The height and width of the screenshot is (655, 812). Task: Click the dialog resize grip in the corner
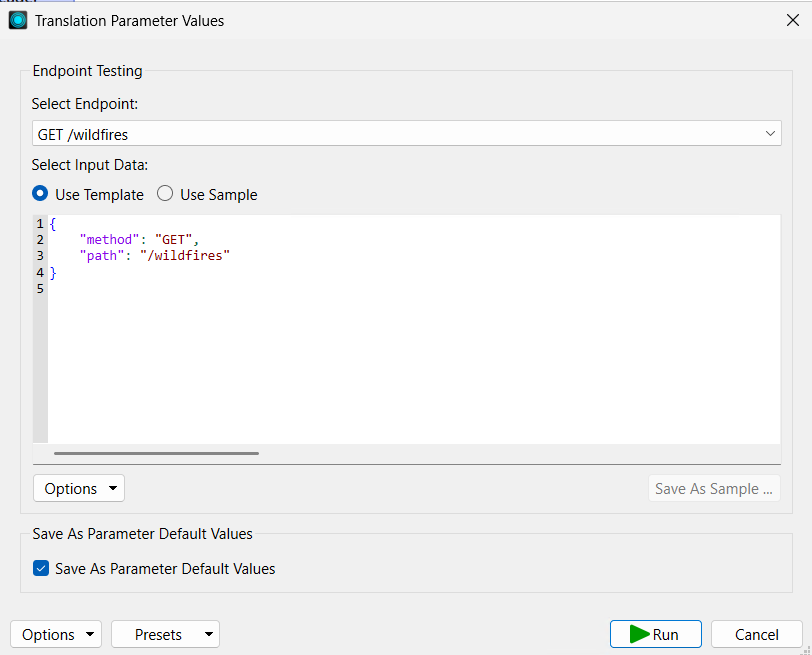806,650
